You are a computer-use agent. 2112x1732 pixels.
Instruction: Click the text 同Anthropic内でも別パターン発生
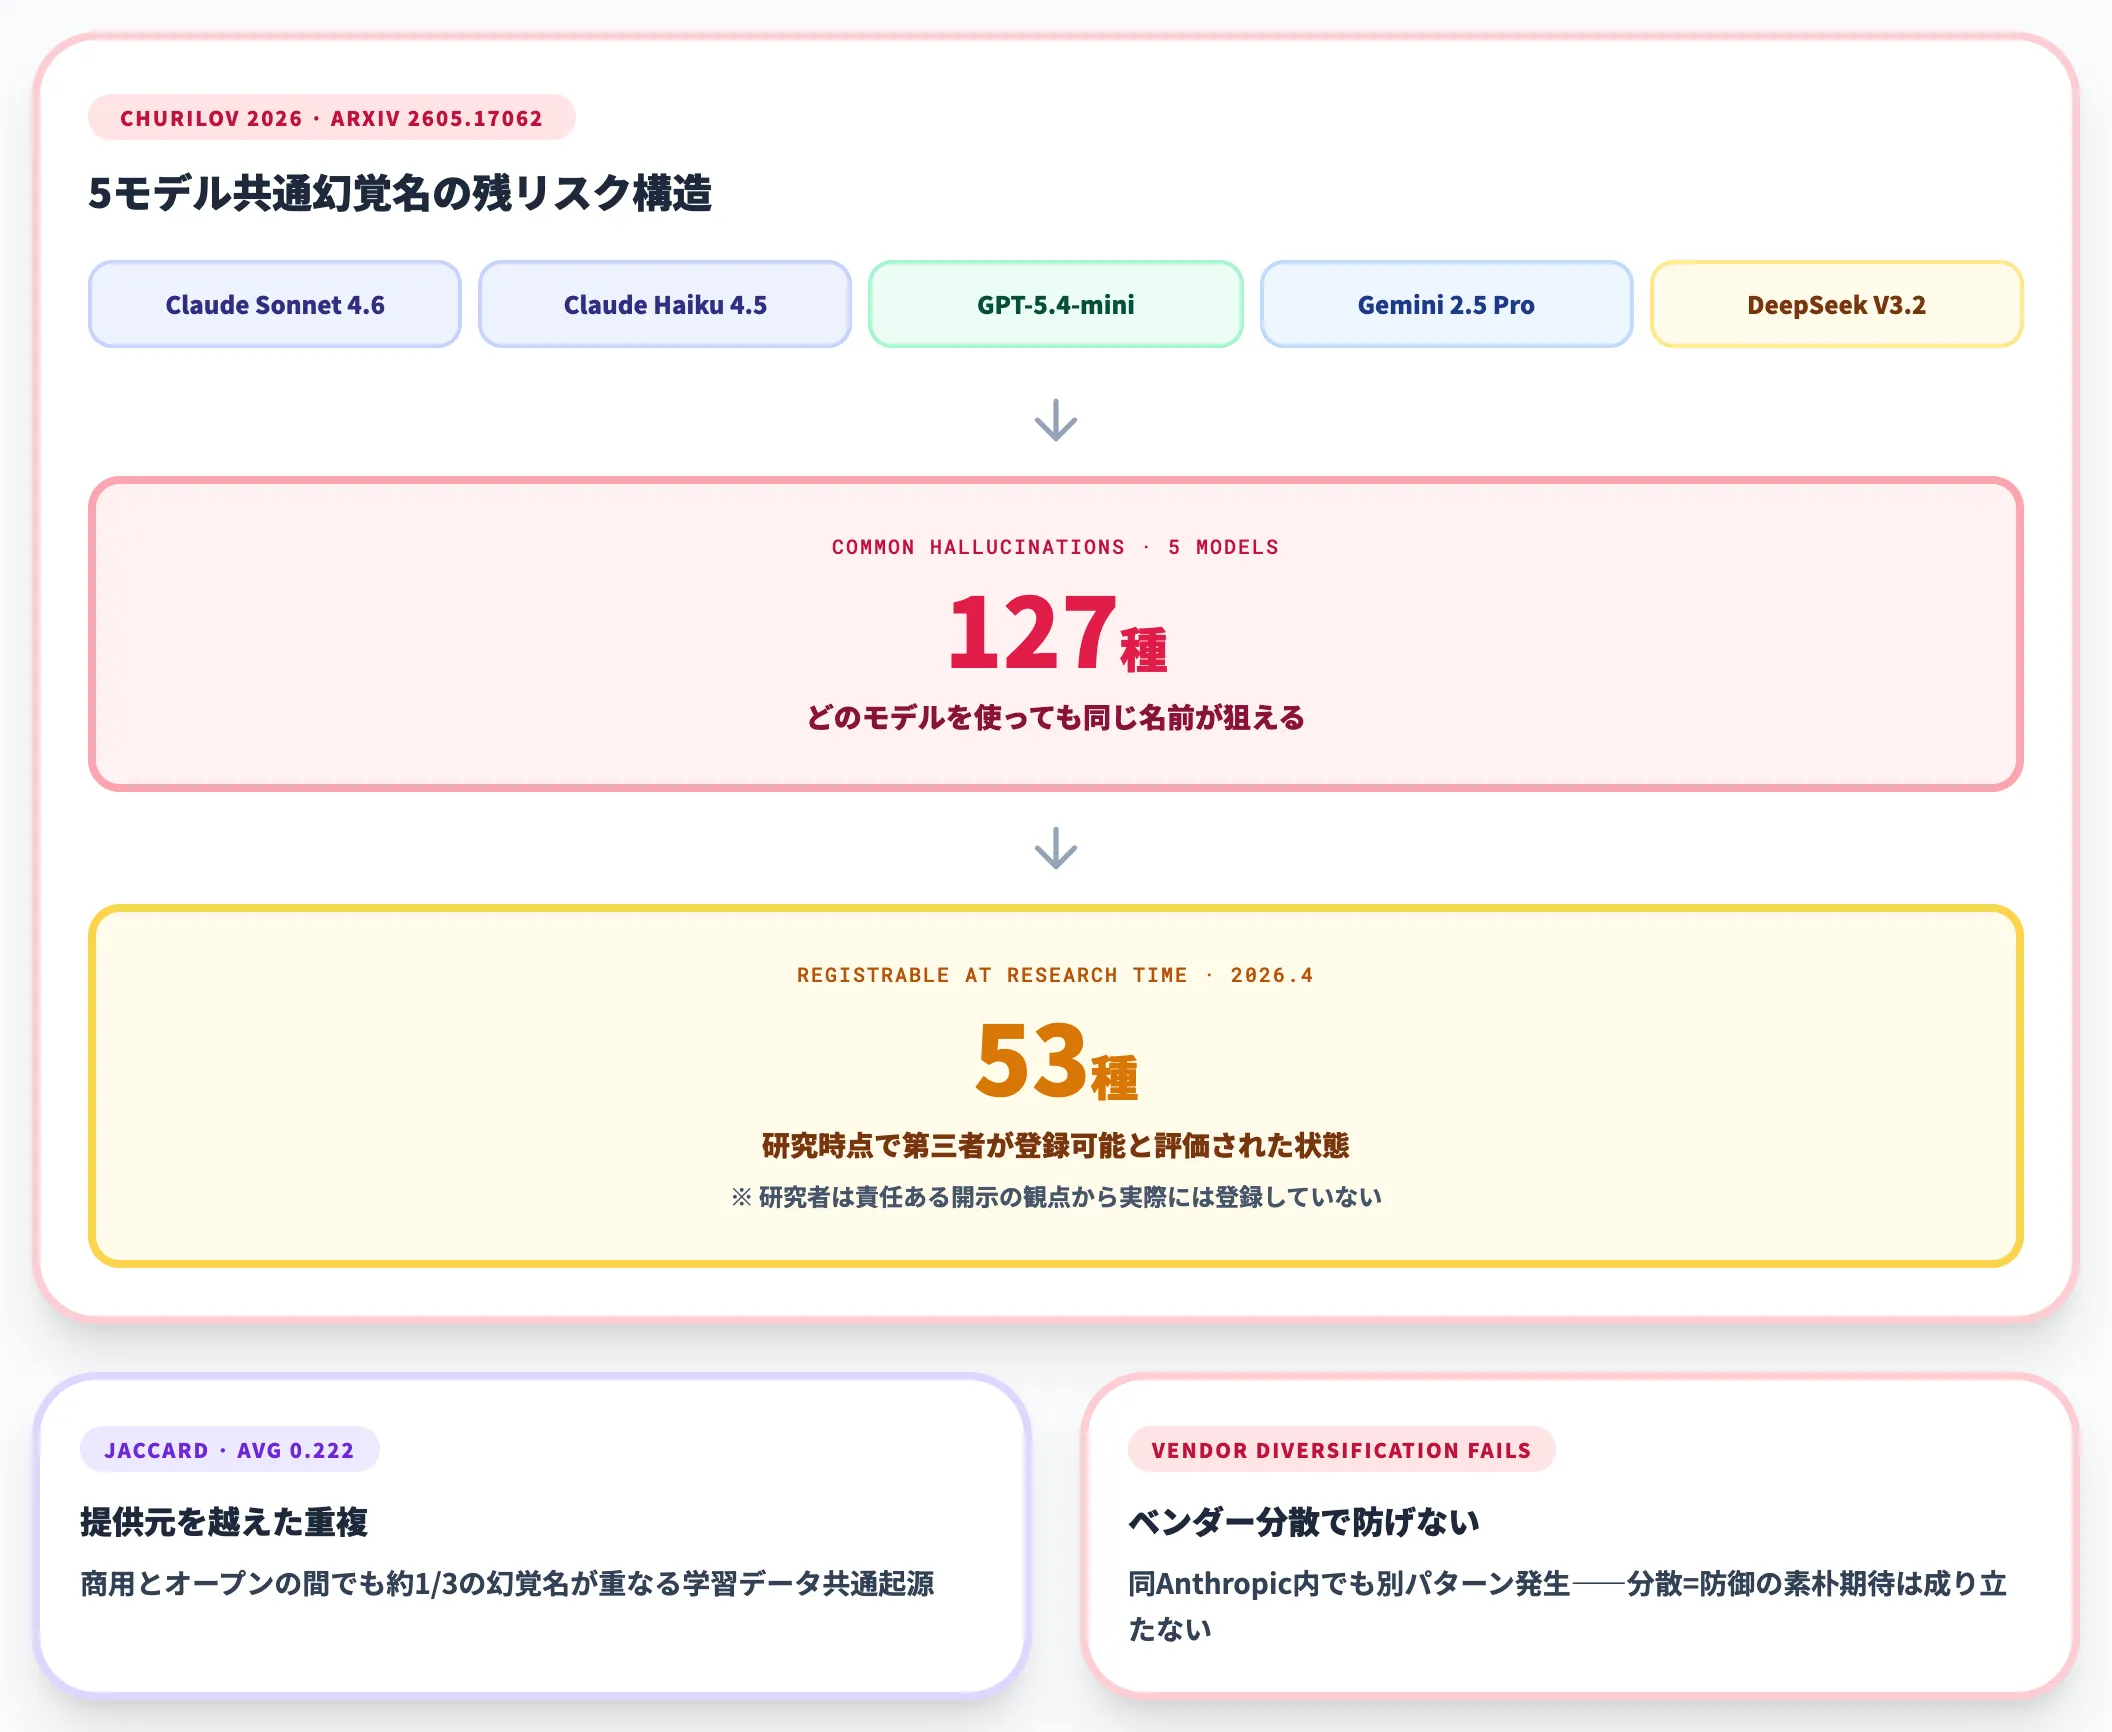click(1349, 1584)
